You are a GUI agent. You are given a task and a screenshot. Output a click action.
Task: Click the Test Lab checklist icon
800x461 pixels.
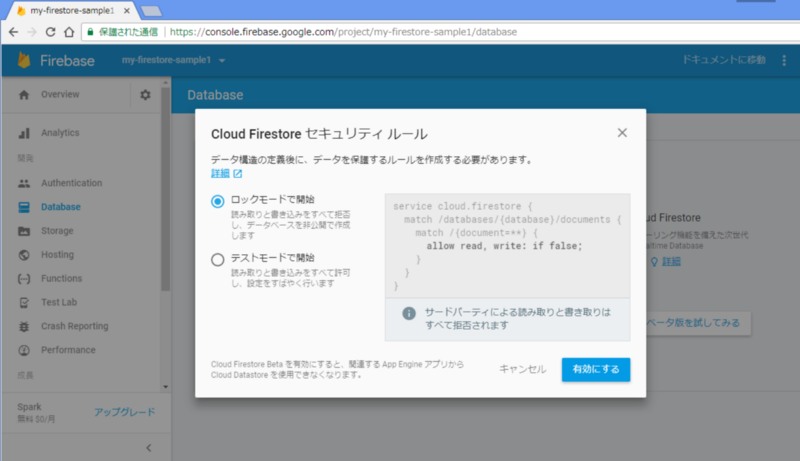click(x=24, y=303)
